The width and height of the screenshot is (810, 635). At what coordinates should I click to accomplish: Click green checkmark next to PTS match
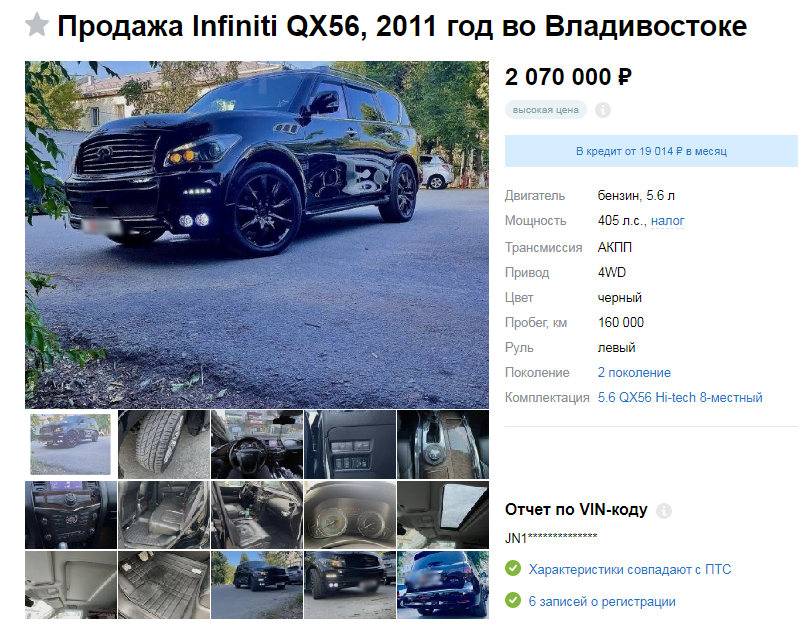coord(513,568)
